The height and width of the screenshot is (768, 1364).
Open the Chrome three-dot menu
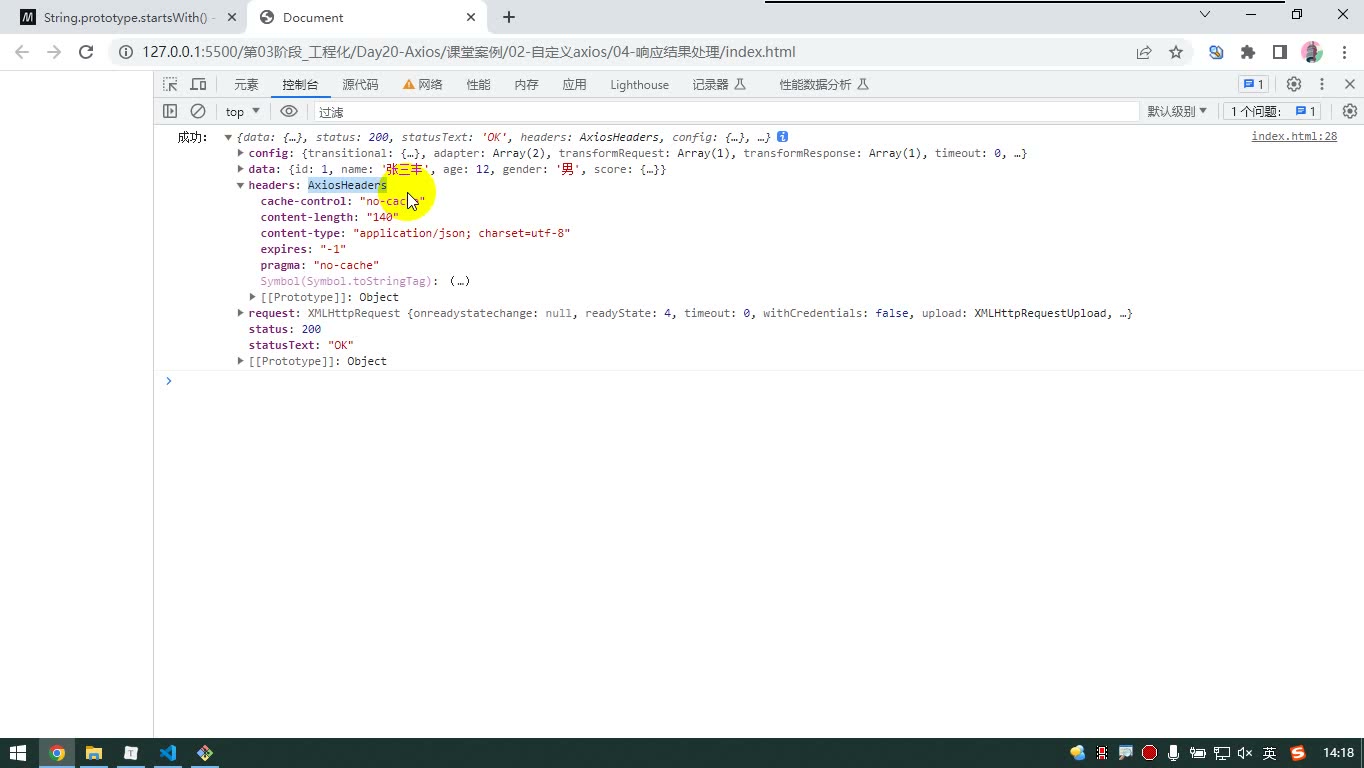coord(1342,52)
